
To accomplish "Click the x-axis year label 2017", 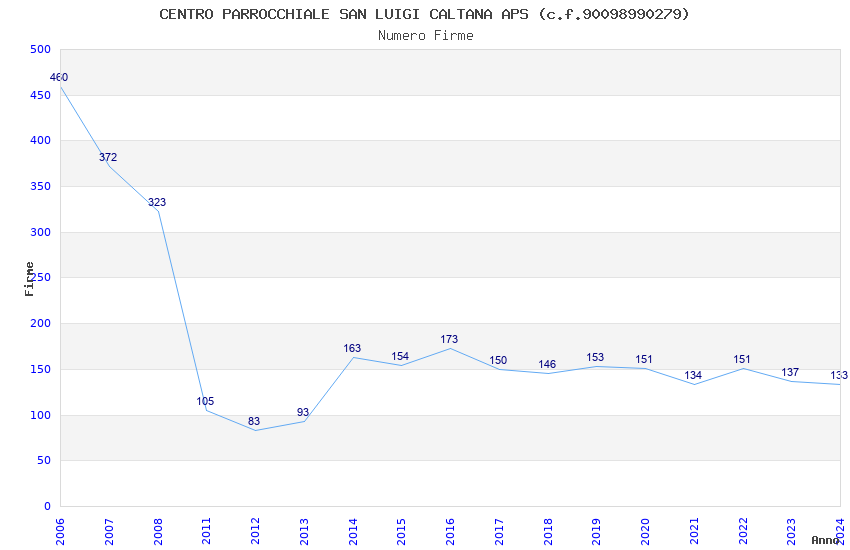I will 499,531.
